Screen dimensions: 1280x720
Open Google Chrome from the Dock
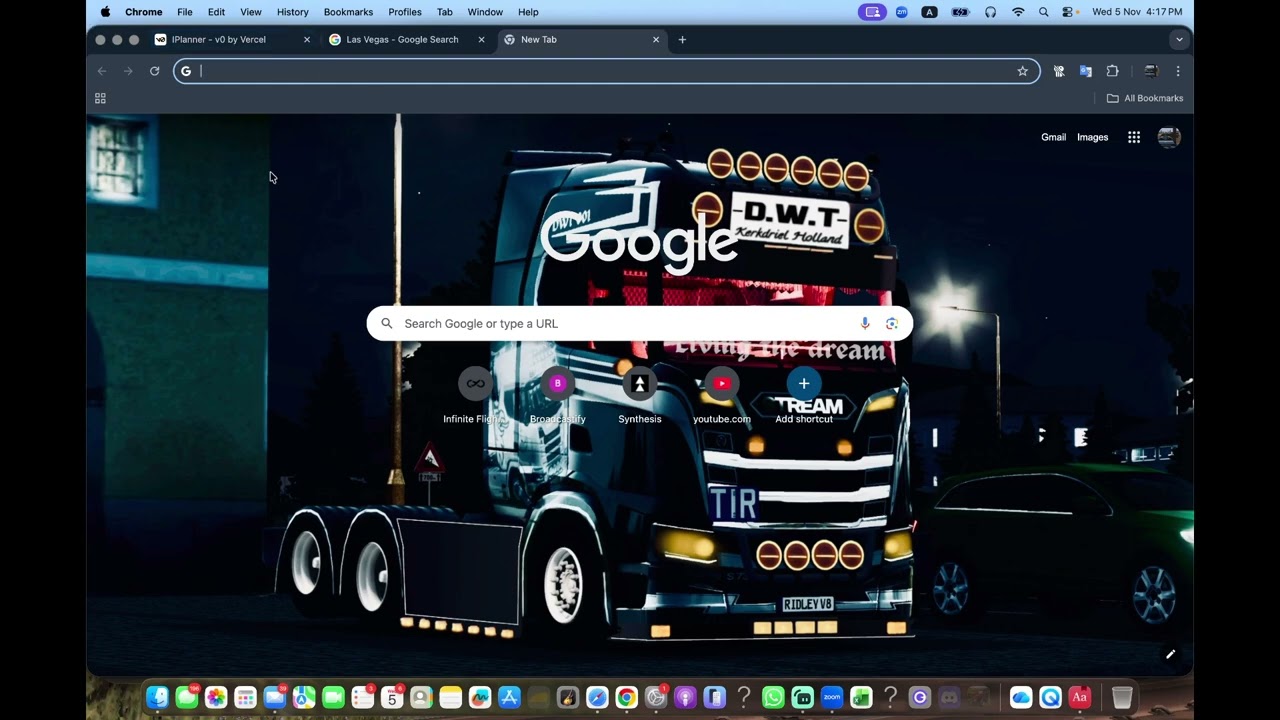(626, 697)
